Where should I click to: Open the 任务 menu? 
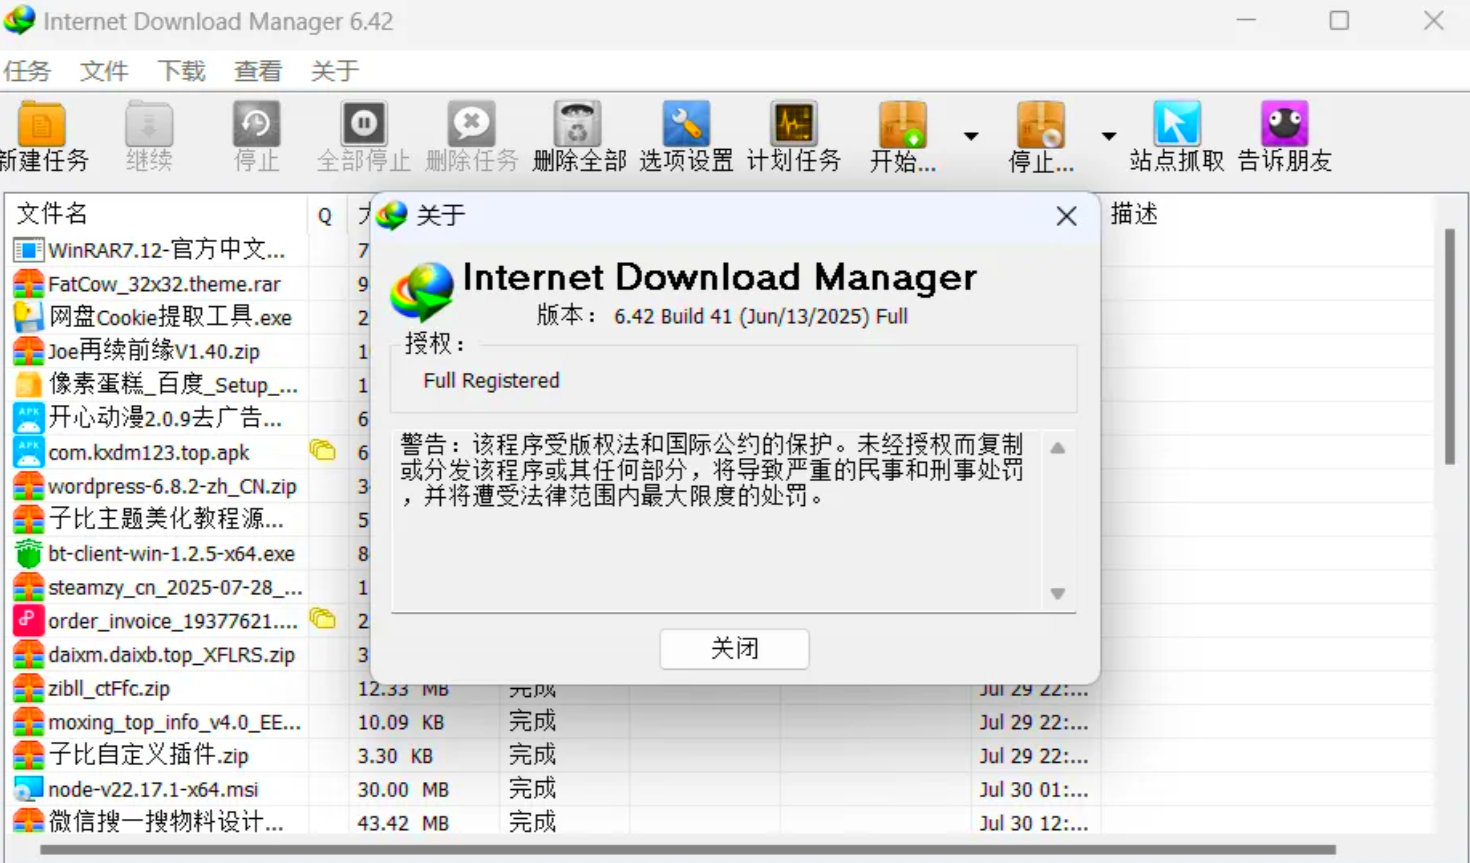(29, 70)
